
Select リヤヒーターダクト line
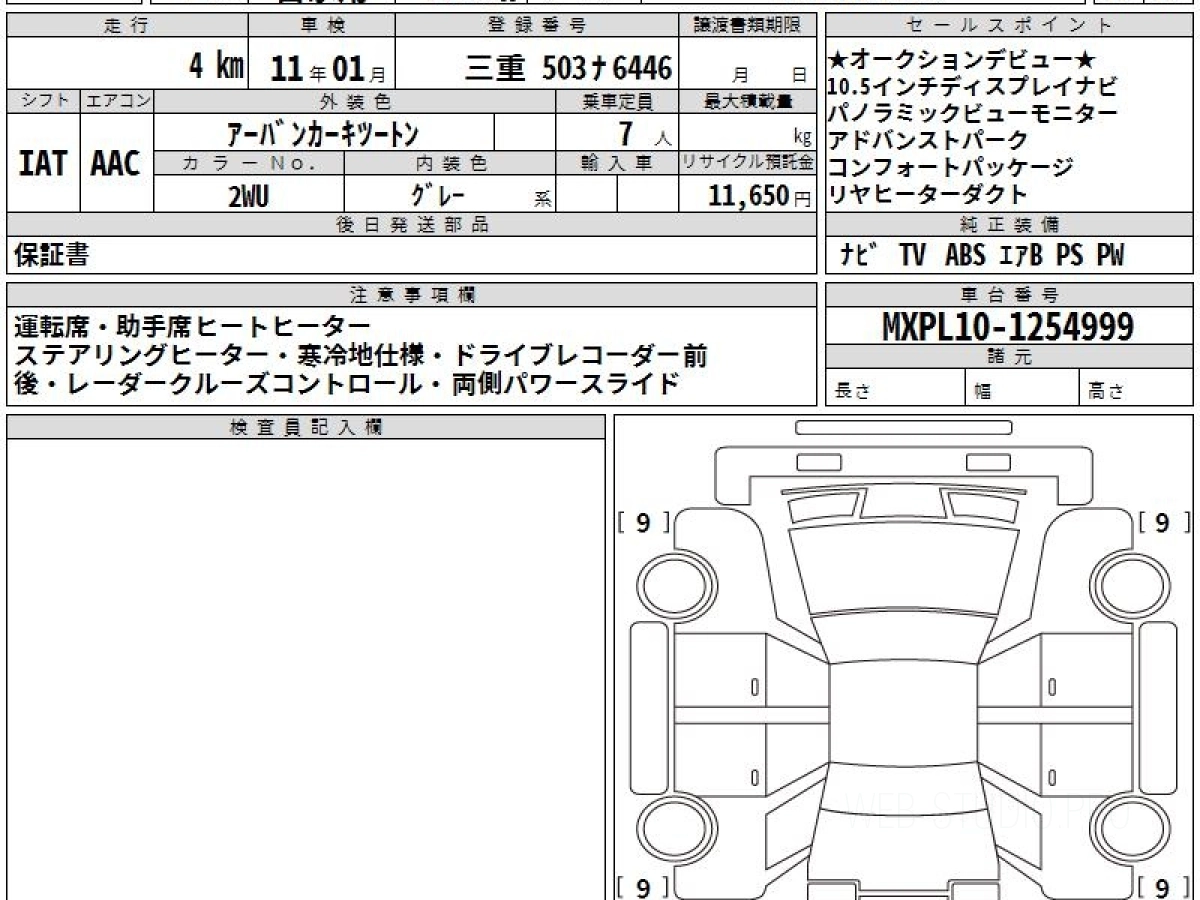point(929,194)
